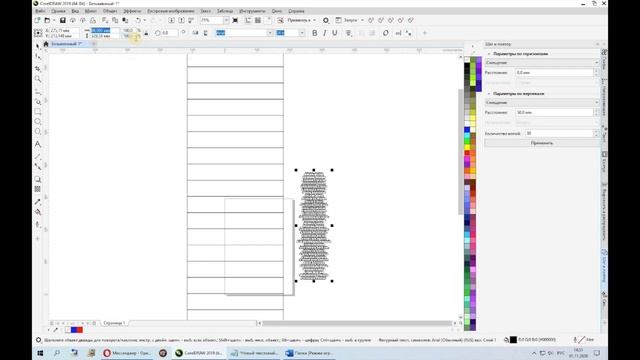The width and height of the screenshot is (640, 360).
Task: Open the Effects menu
Action: pyautogui.click(x=132, y=11)
